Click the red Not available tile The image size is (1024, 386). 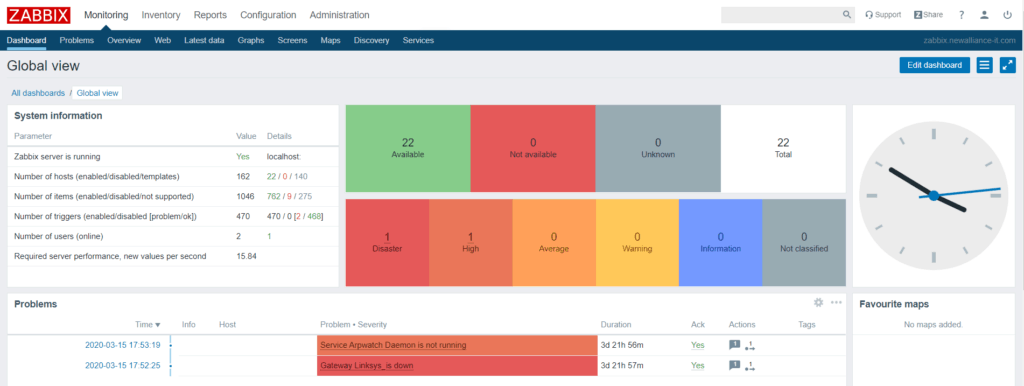click(x=533, y=148)
